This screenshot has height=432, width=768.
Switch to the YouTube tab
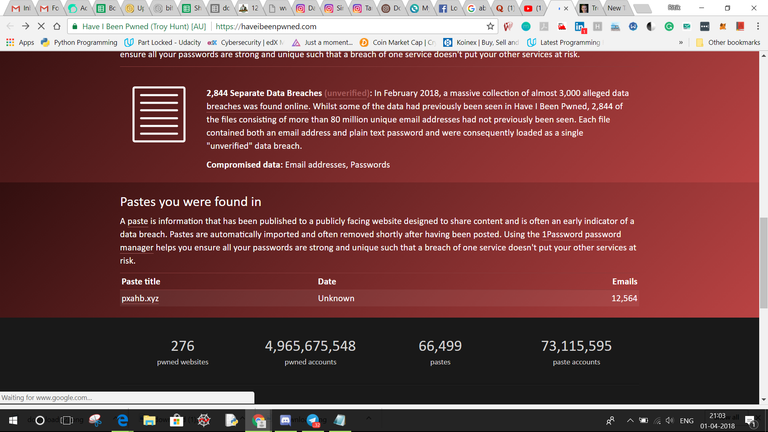tap(532, 8)
